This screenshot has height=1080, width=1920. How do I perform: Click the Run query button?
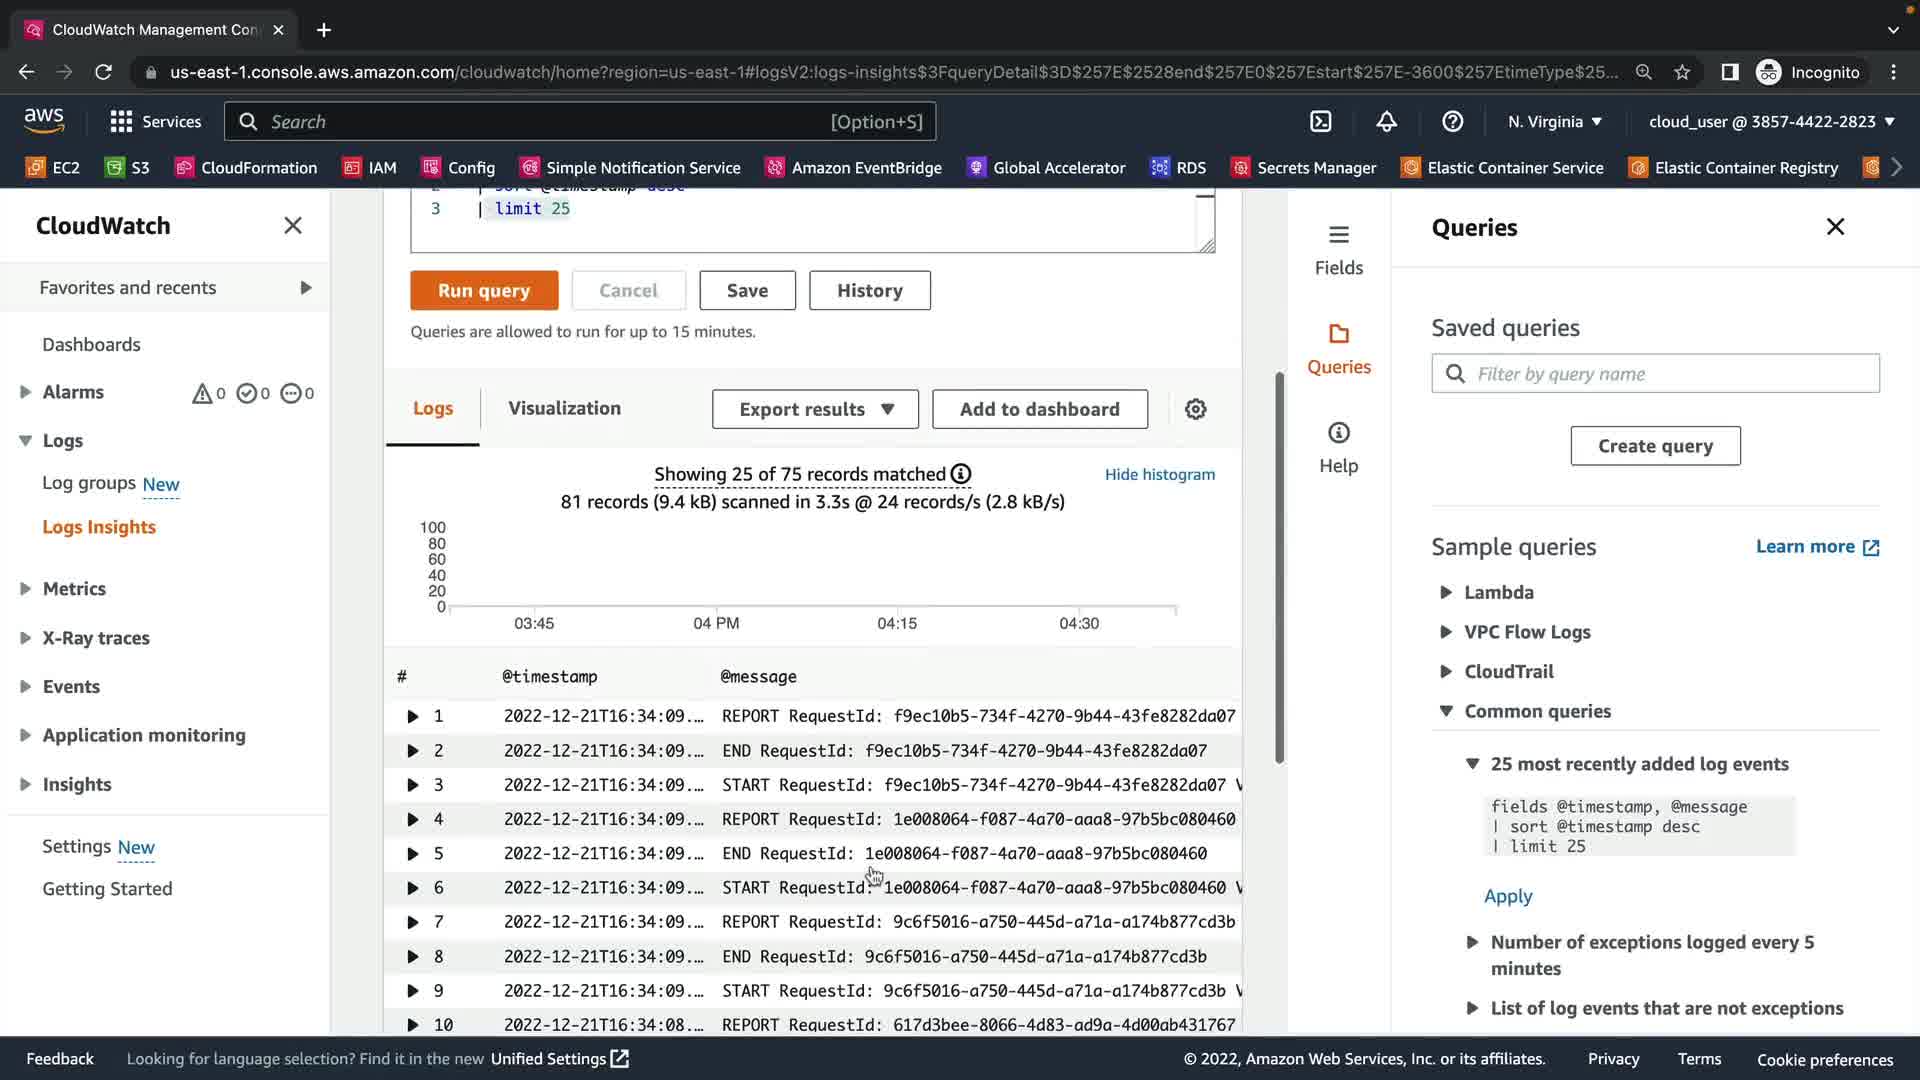(484, 290)
